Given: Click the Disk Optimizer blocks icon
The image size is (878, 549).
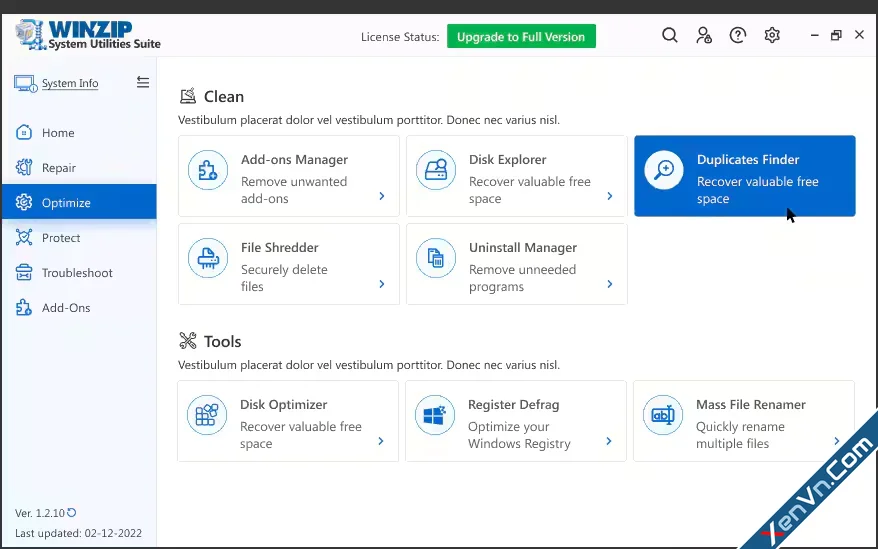Looking at the screenshot, I should click(x=207, y=415).
